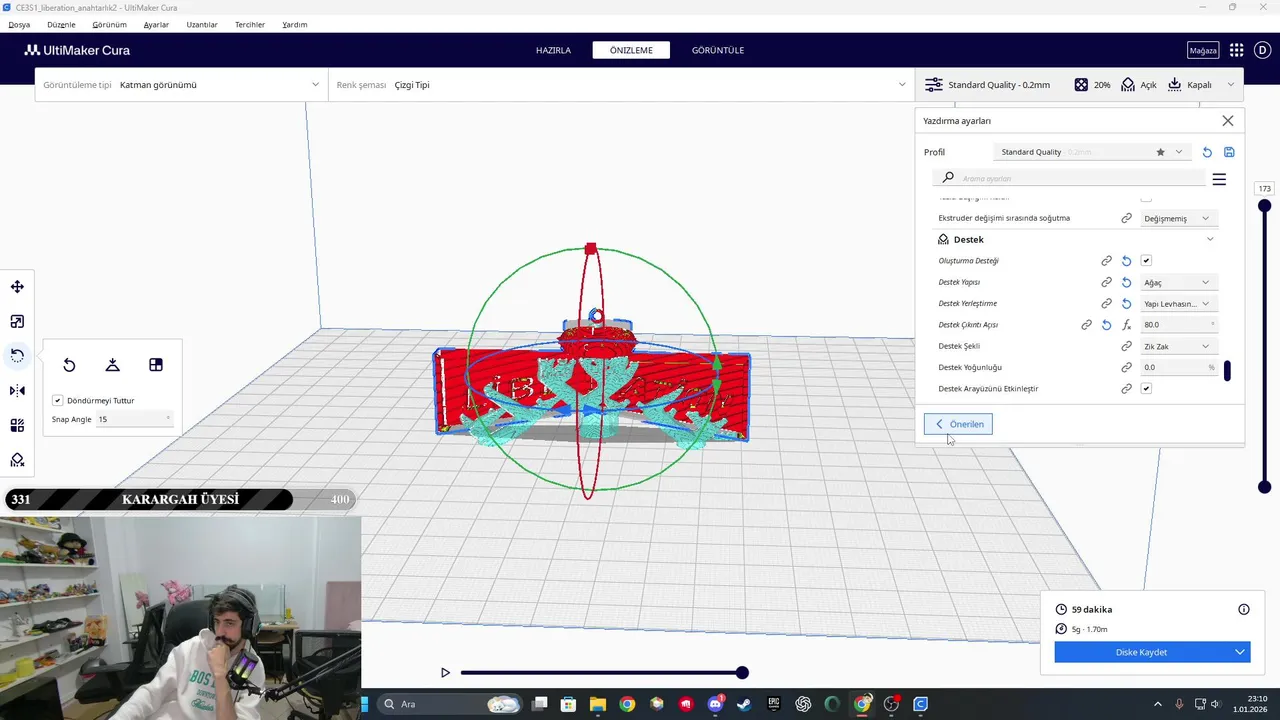Open the Görüntüleme tipi dropdown
This screenshot has width=1280, height=720.
pos(181,85)
